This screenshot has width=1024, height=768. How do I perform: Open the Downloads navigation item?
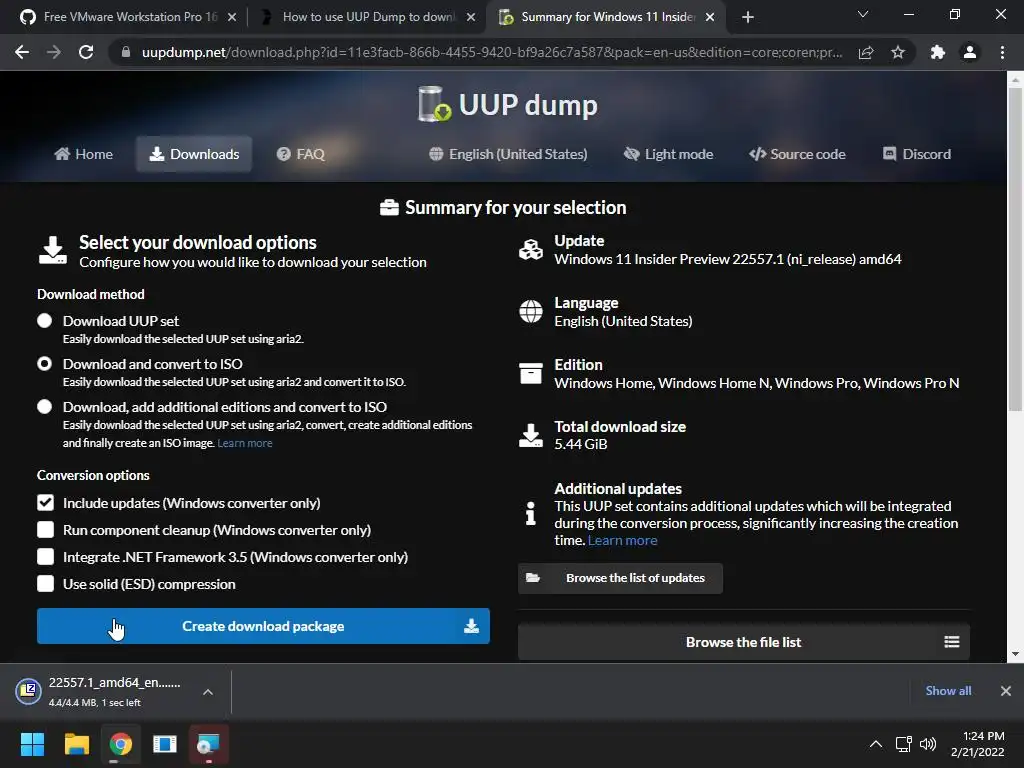[194, 154]
